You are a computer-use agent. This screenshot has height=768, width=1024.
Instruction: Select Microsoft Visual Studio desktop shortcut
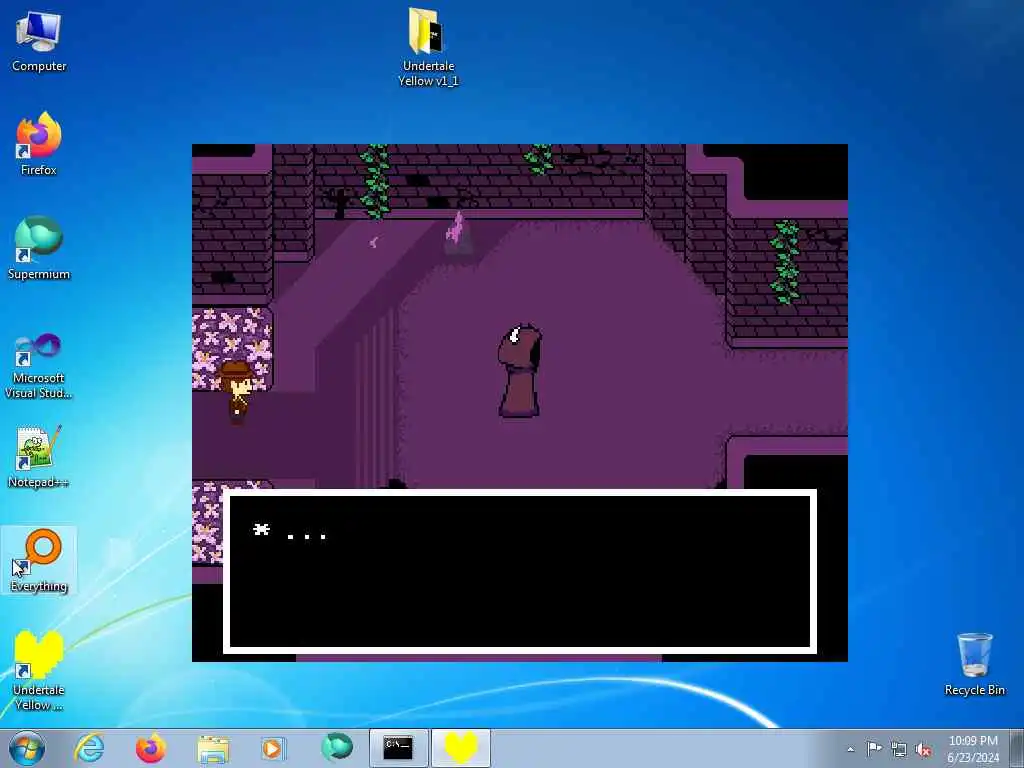(x=39, y=366)
